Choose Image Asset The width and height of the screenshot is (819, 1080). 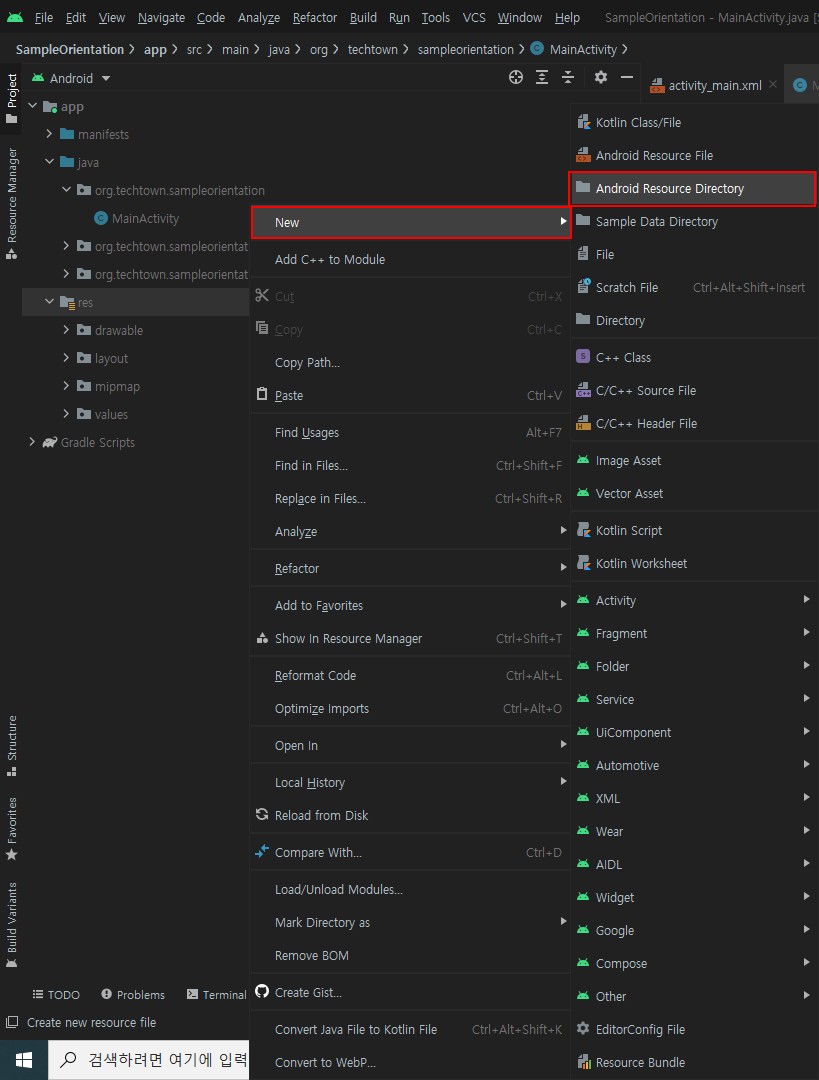pyautogui.click(x=694, y=461)
